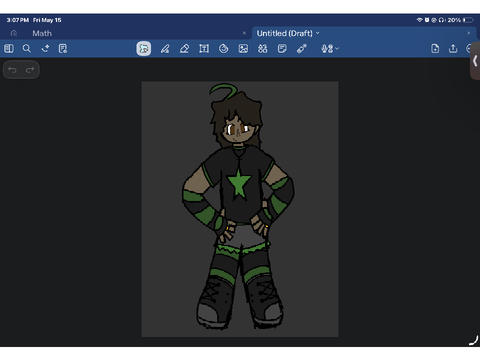Screen dimensions: 480x360
Task: Open the AI sparkle tool
Action: (45, 49)
